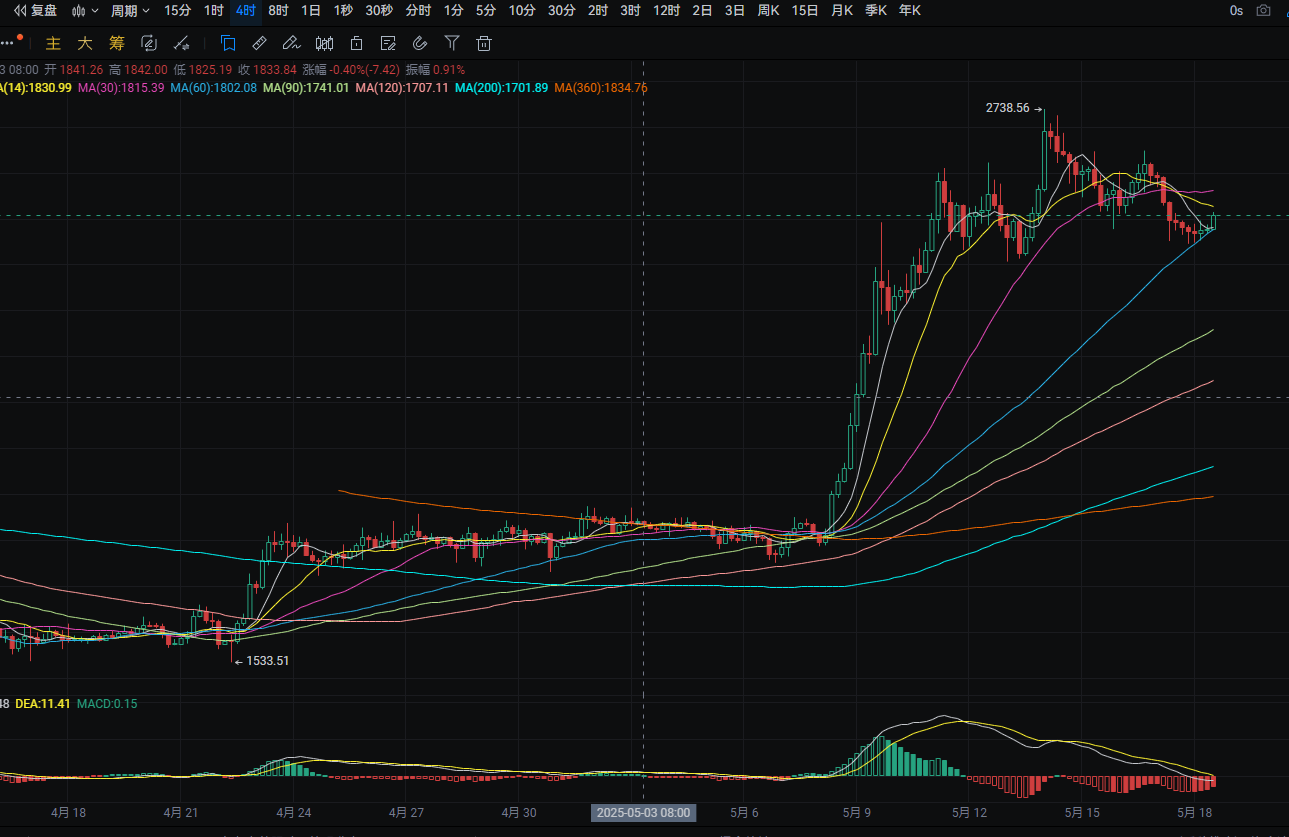1289x837 pixels.
Task: Switch to the 周K weekly timeframe
Action: click(768, 11)
